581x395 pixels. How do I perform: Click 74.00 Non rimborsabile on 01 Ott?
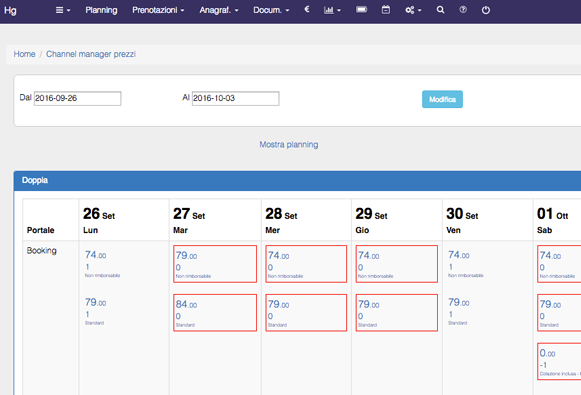[x=559, y=264]
